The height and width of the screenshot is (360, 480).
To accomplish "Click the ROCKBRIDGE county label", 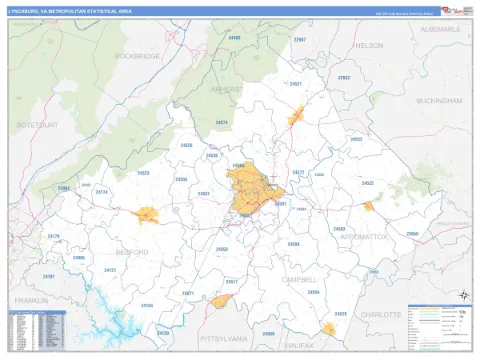I will click(137, 56).
